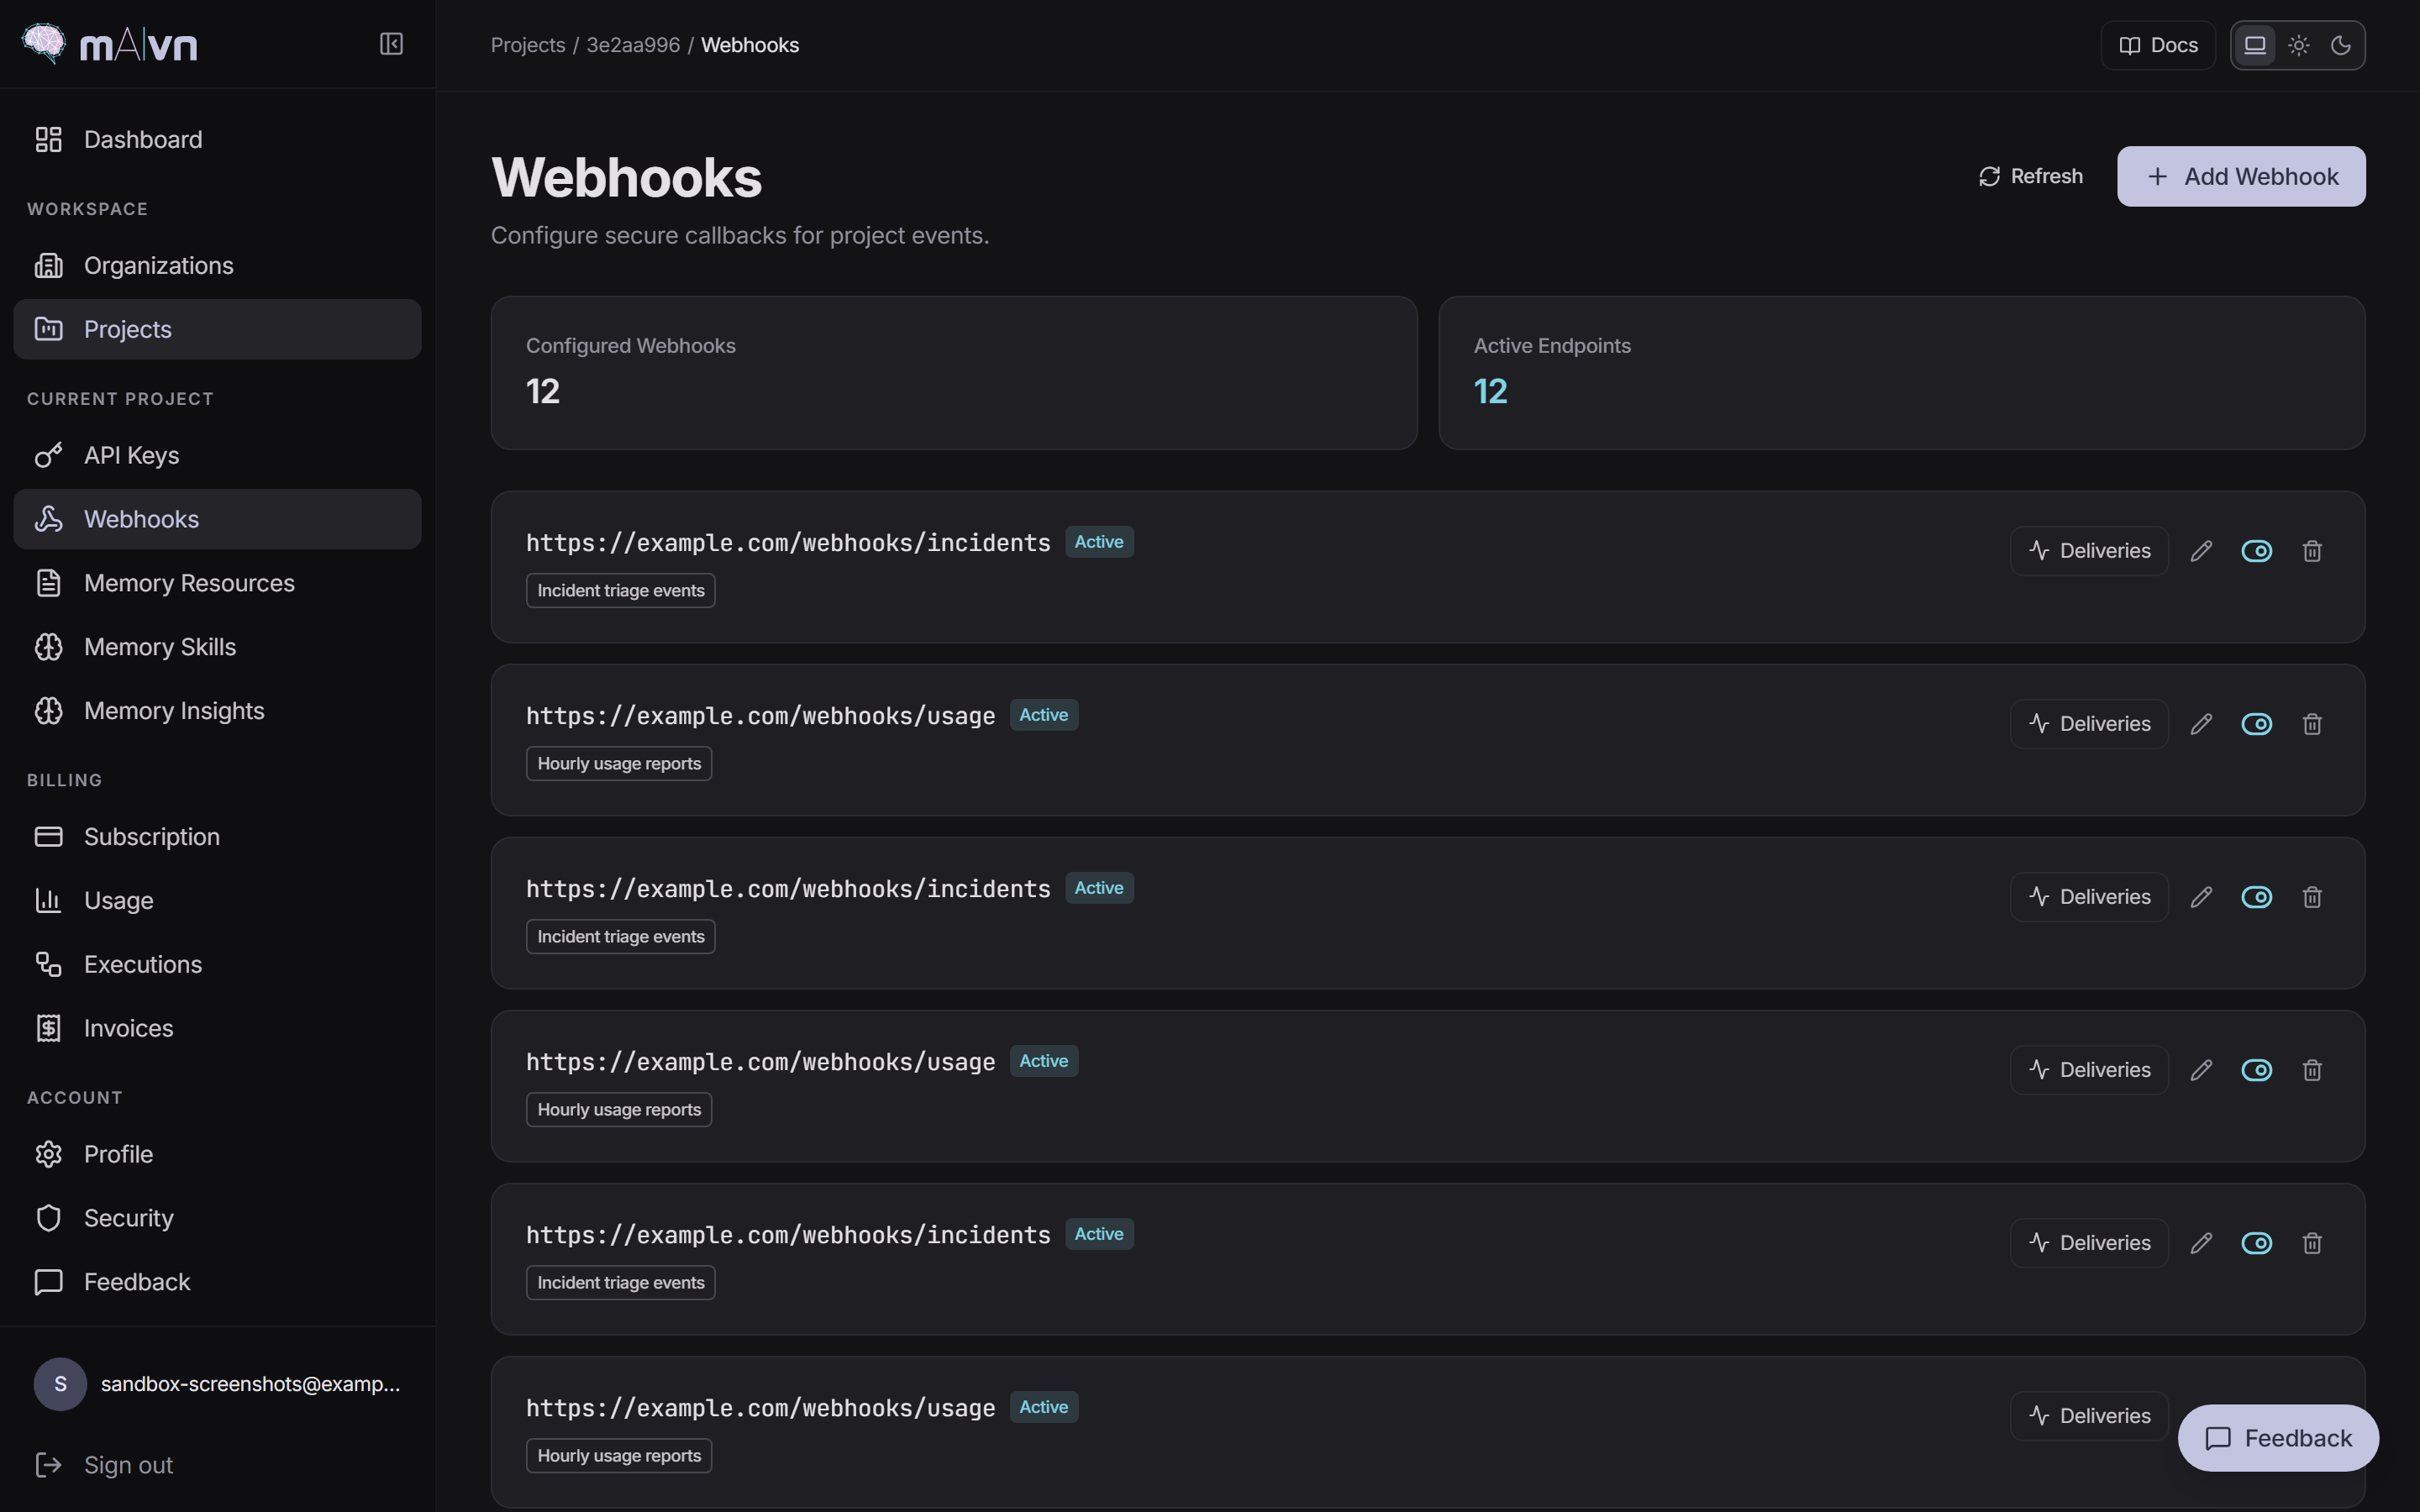The height and width of the screenshot is (1512, 2420).
Task: Switch to light theme
Action: pyautogui.click(x=2299, y=45)
